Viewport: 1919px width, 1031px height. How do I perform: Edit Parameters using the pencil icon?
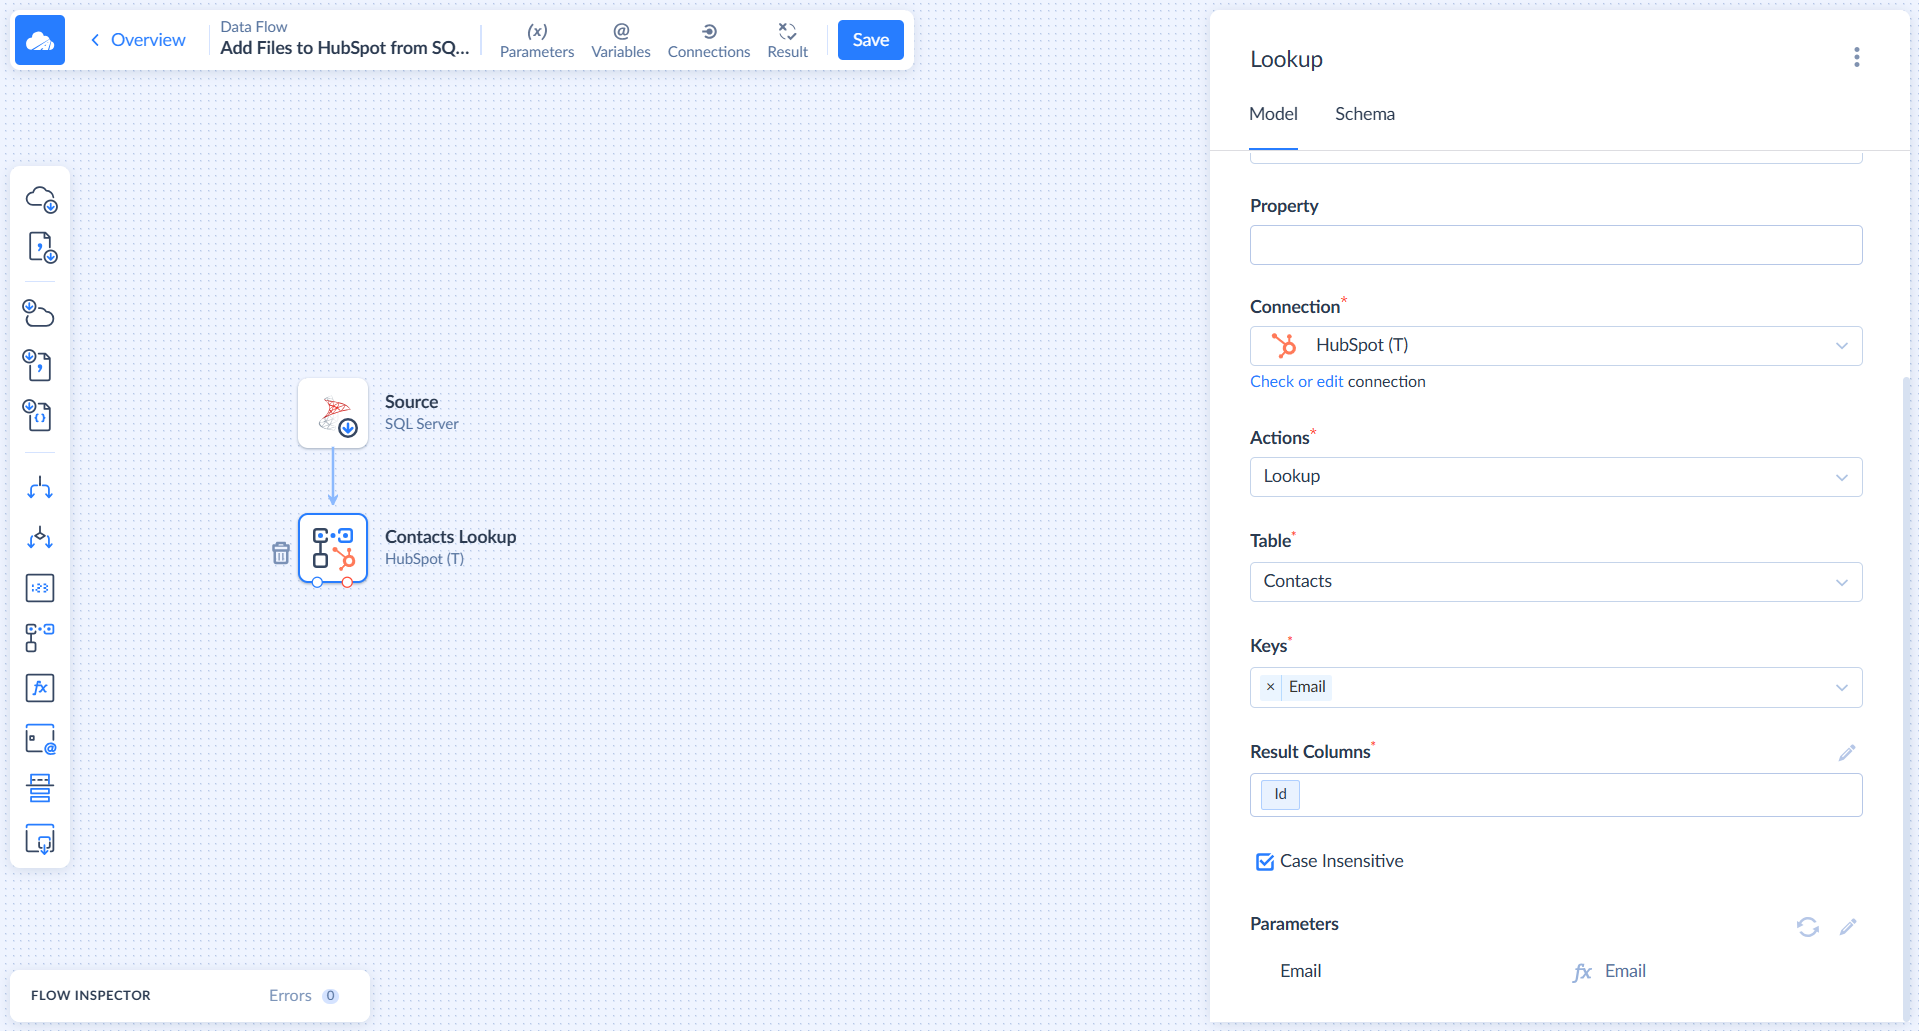click(1847, 927)
